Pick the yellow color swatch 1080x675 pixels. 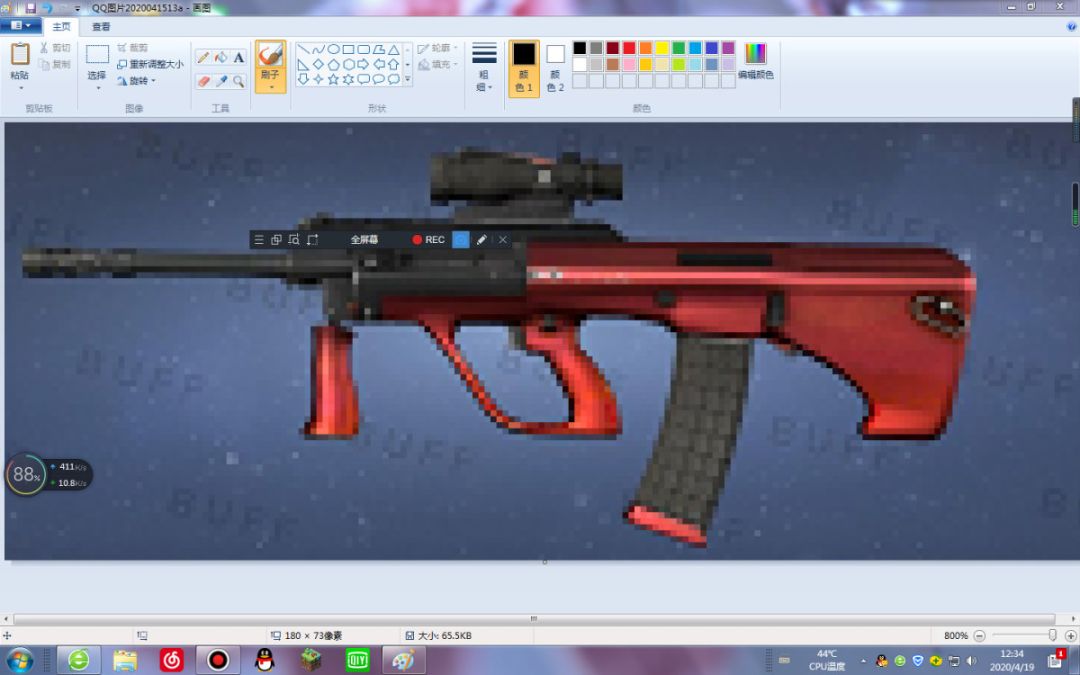click(x=662, y=48)
